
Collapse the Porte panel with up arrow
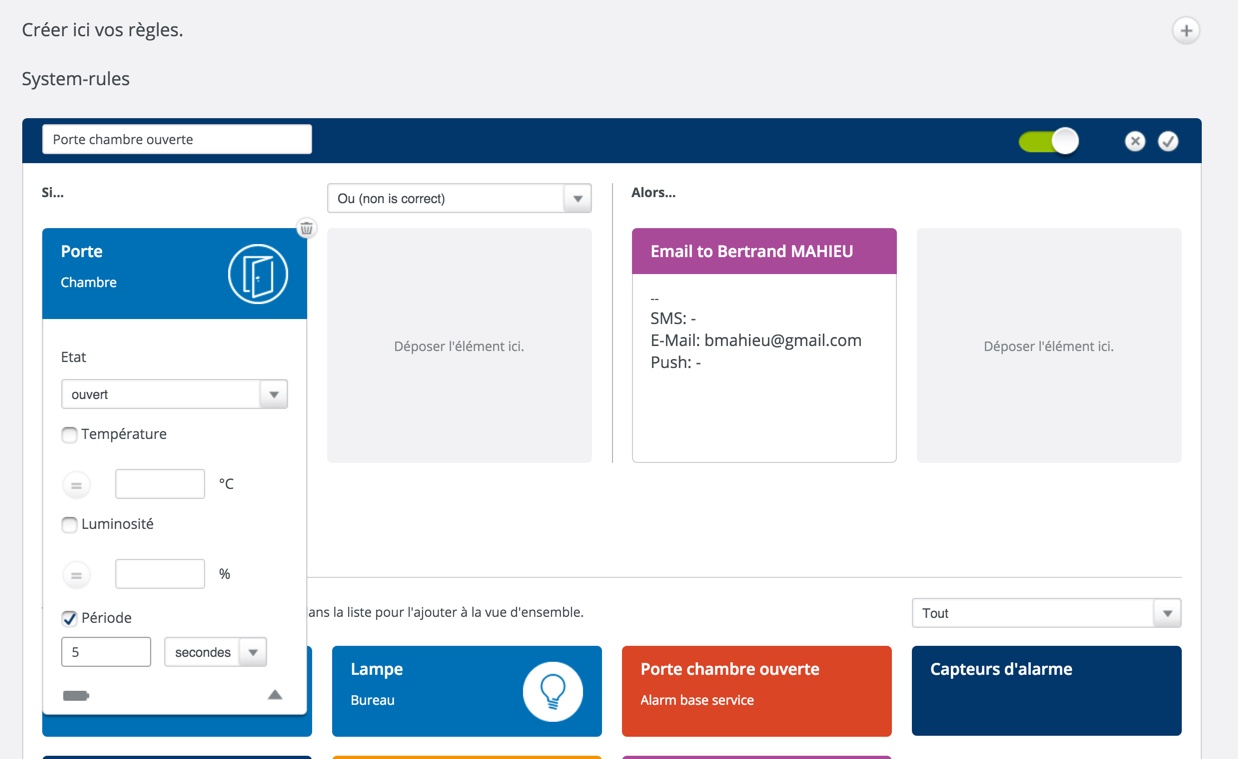click(x=275, y=695)
